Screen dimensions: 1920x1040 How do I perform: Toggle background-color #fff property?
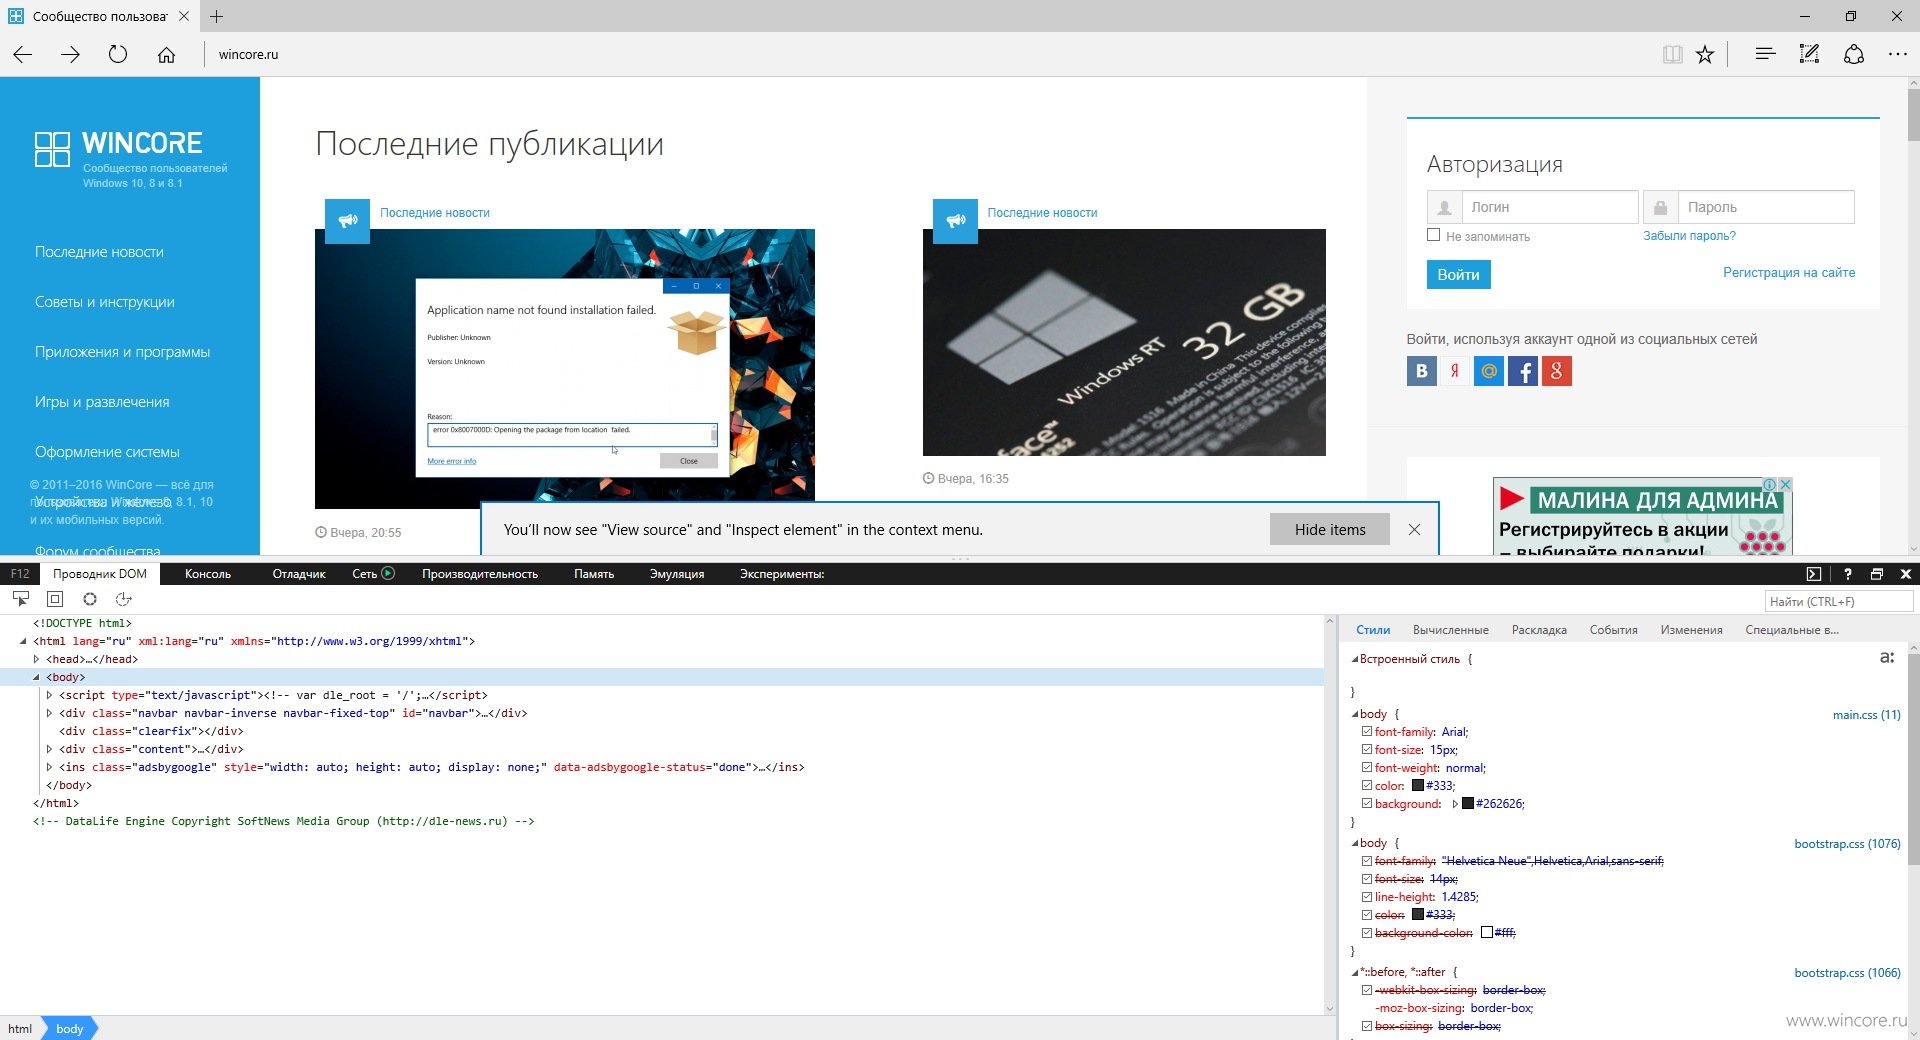coord(1367,933)
